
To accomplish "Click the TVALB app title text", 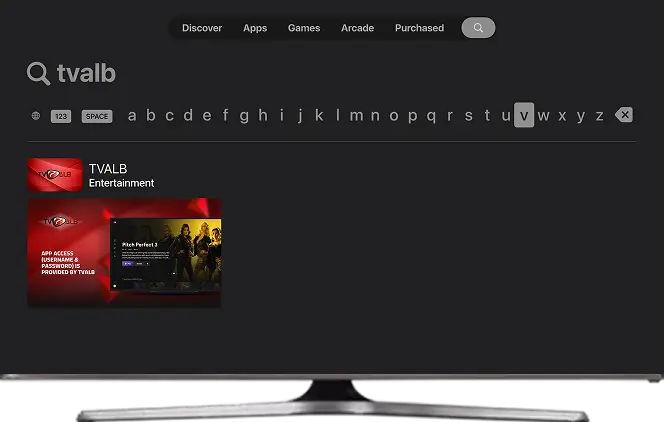I will [x=108, y=169].
